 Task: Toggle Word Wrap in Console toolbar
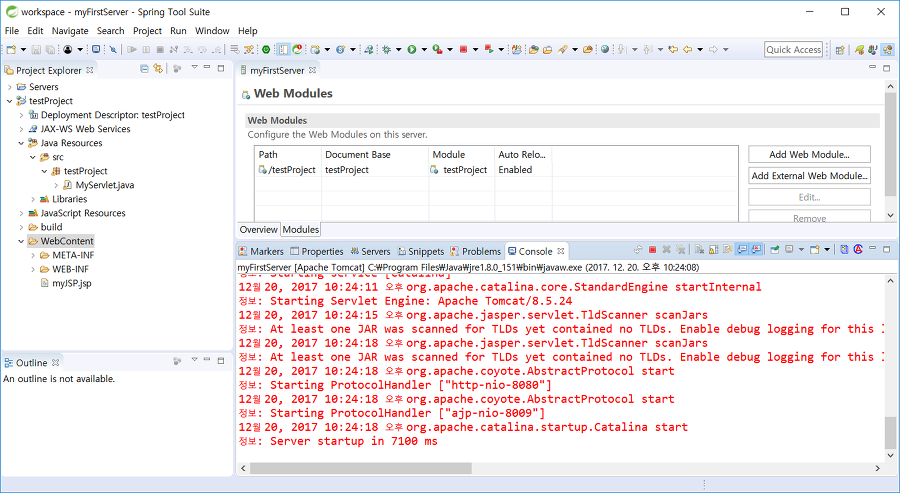pyautogui.click(x=728, y=250)
